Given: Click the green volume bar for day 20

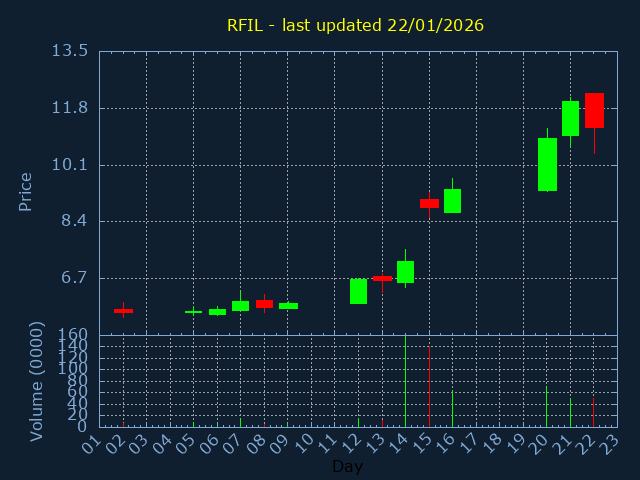Looking at the screenshot, I should tap(546, 407).
